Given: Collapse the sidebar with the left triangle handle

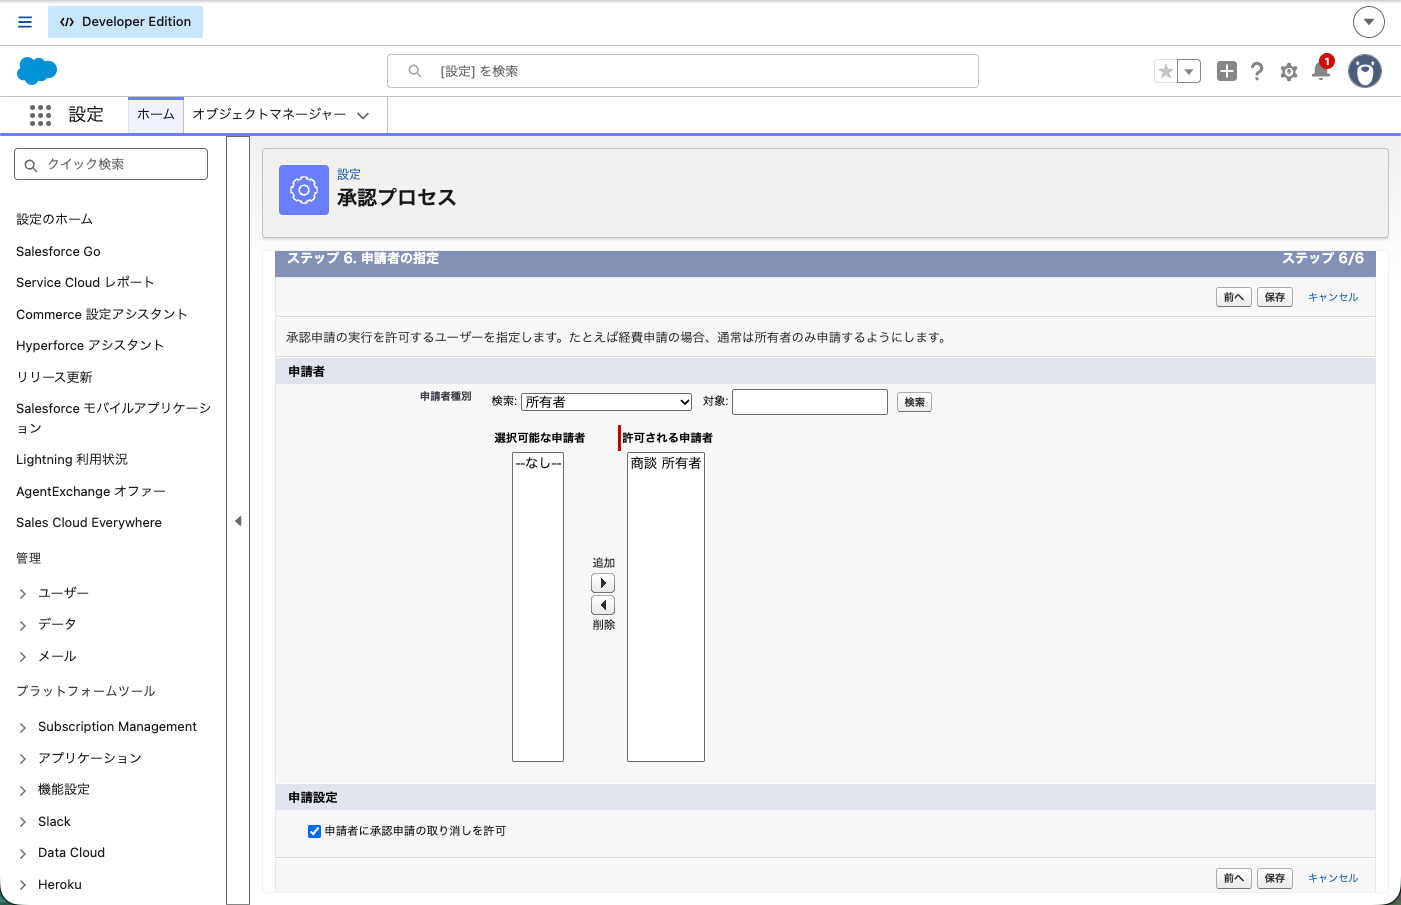Looking at the screenshot, I should pos(238,521).
